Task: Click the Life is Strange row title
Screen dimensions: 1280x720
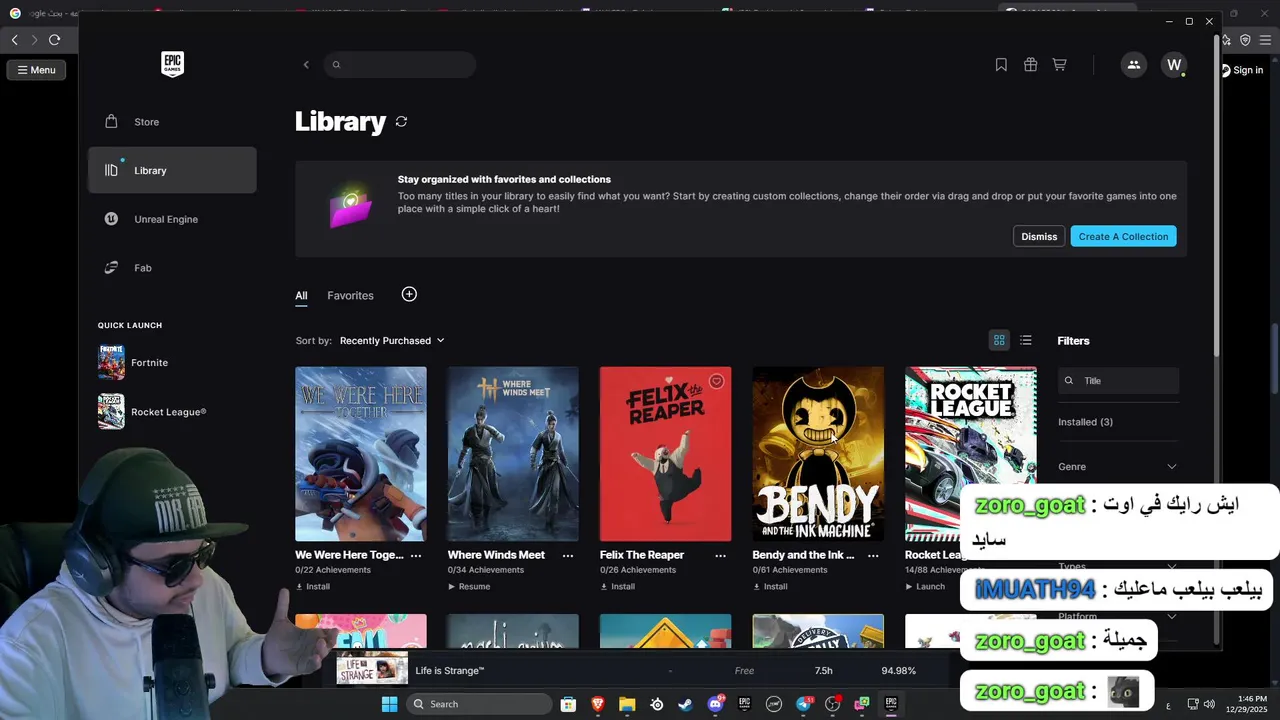Action: (x=450, y=671)
